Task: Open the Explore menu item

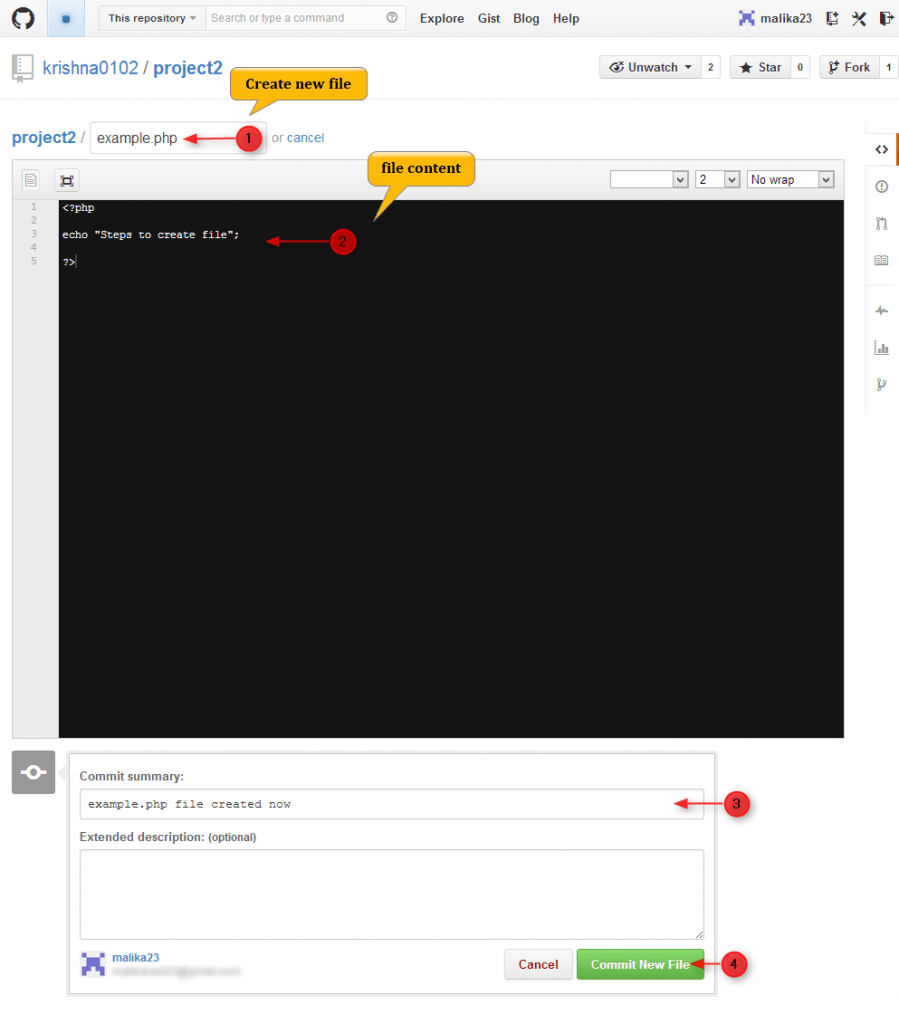Action: pyautogui.click(x=442, y=18)
